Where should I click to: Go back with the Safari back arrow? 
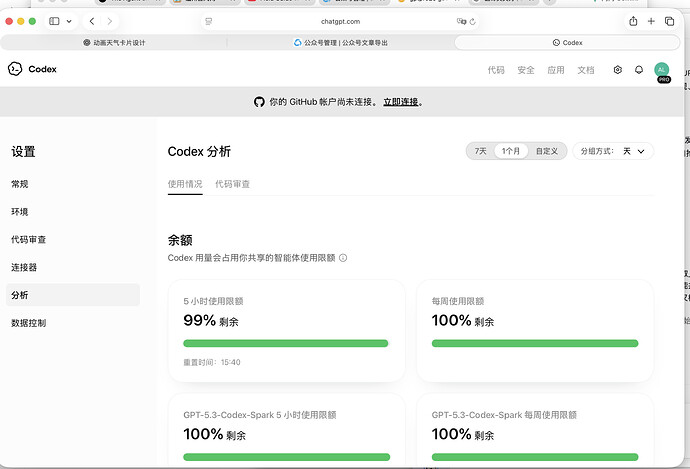pyautogui.click(x=92, y=21)
